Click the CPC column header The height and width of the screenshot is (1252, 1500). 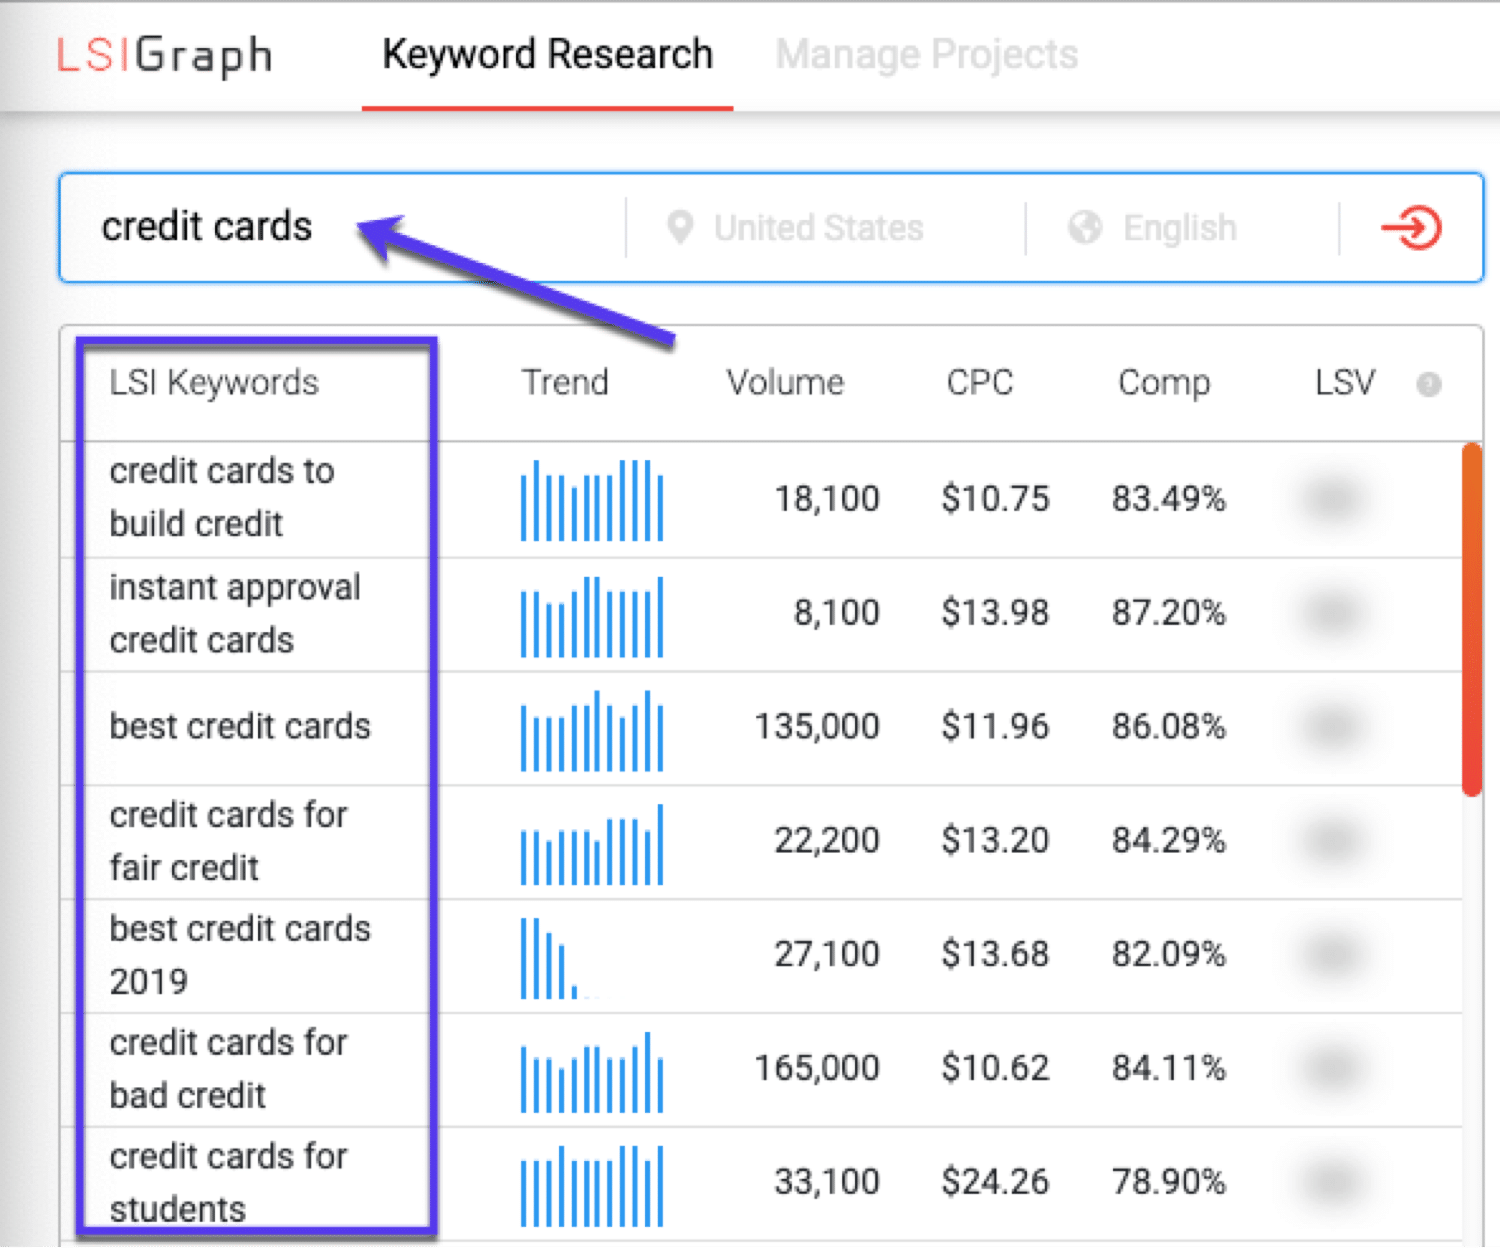pyautogui.click(x=980, y=382)
